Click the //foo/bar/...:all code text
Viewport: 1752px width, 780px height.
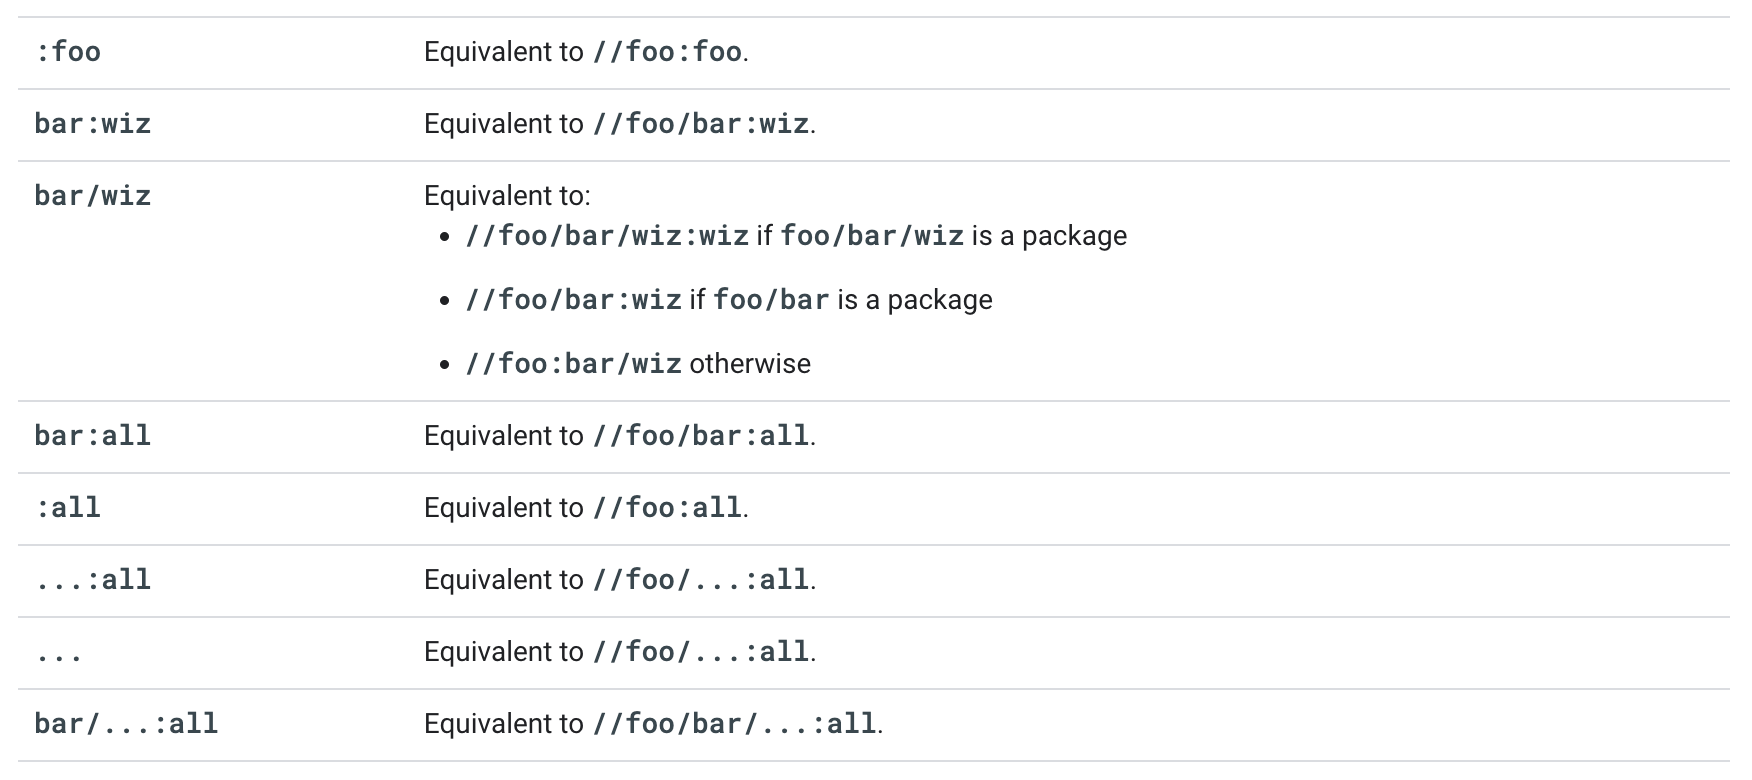734,724
